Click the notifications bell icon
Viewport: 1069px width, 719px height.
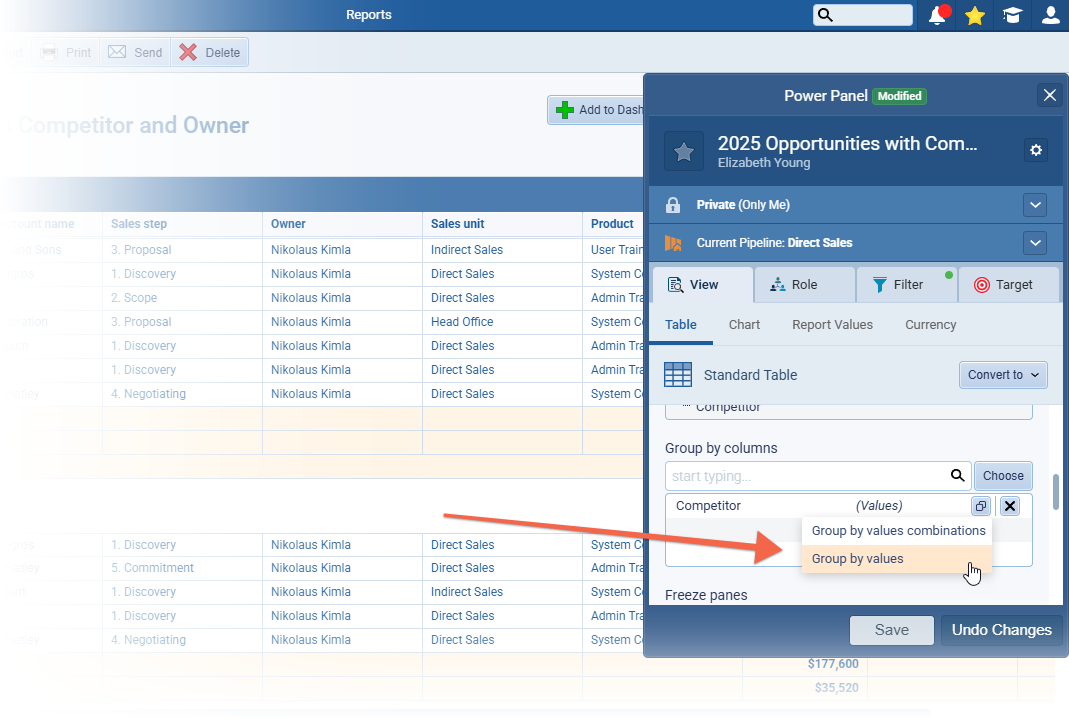937,15
